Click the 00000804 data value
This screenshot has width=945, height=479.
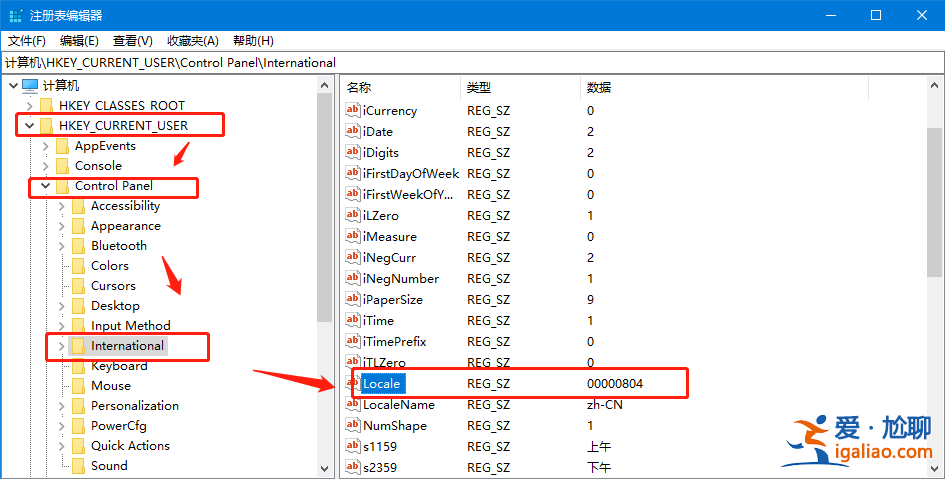615,384
